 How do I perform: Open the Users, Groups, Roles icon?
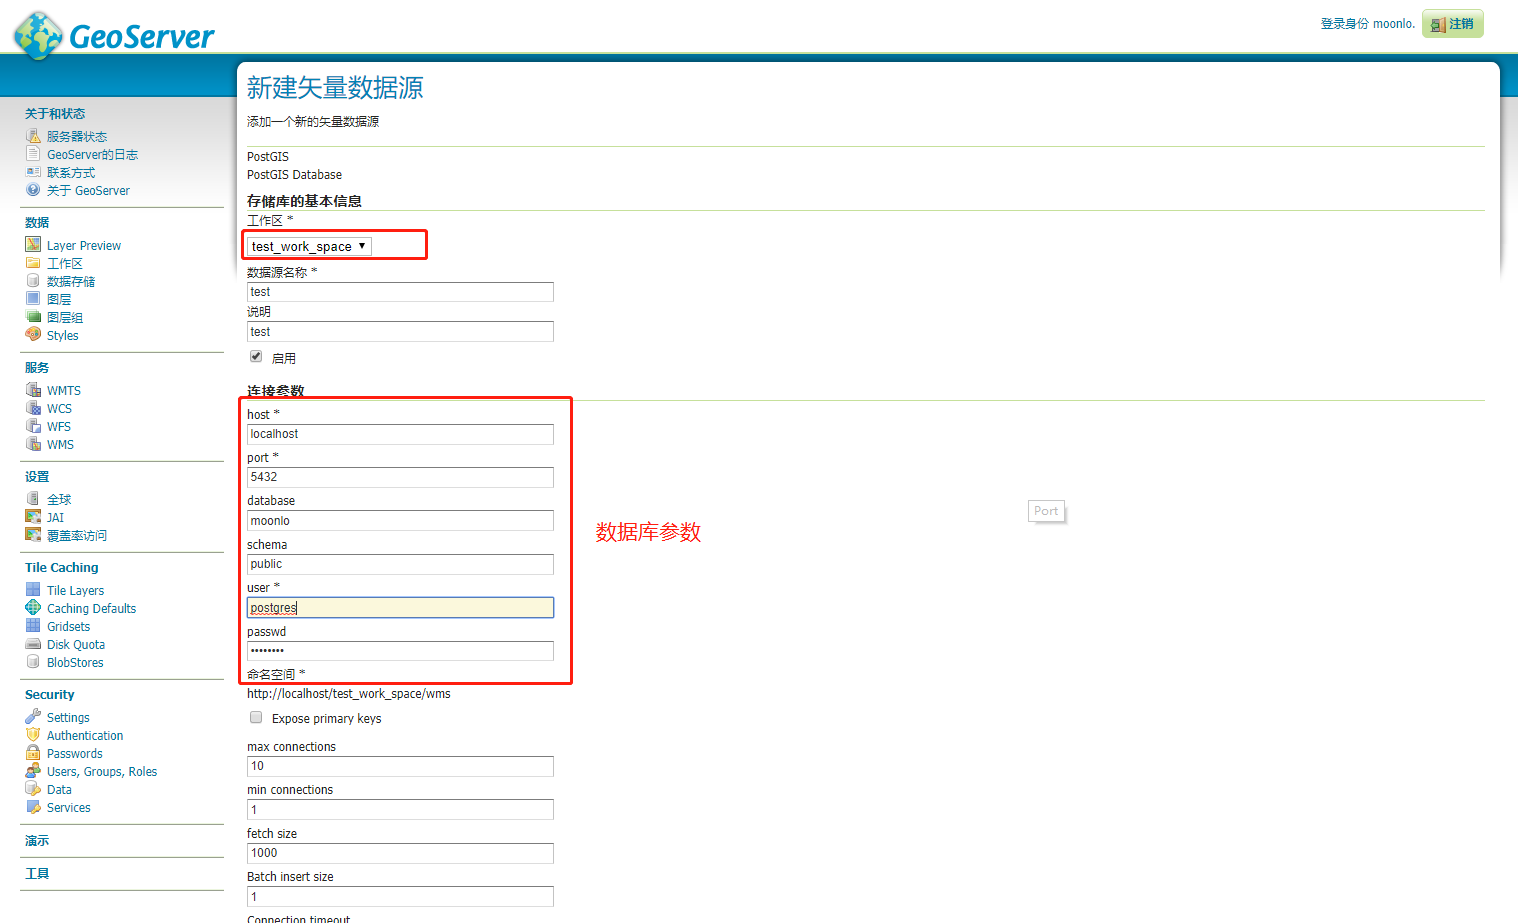point(33,771)
